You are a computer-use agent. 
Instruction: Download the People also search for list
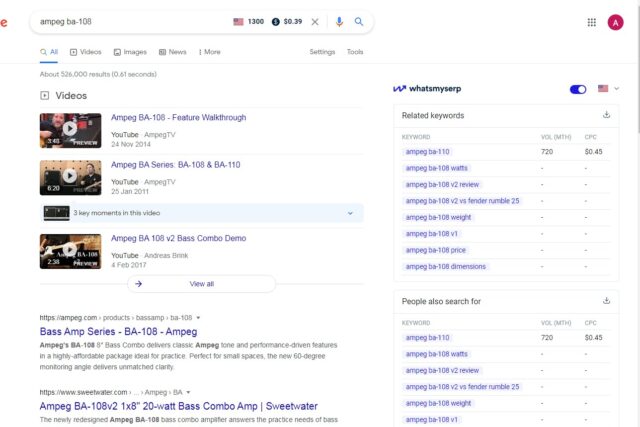click(x=606, y=301)
